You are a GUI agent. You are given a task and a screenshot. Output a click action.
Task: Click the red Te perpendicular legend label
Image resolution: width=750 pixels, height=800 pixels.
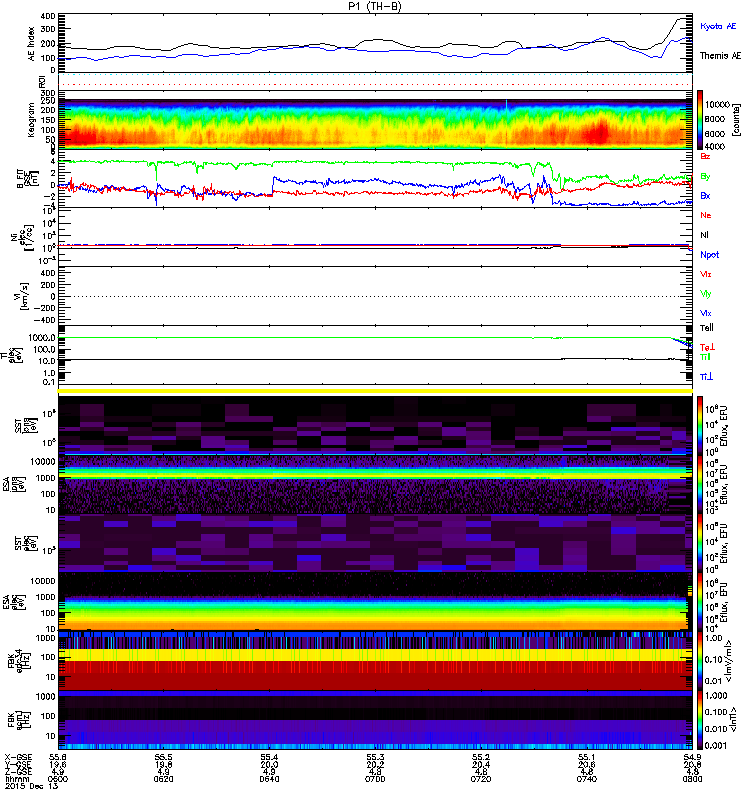coord(707,347)
